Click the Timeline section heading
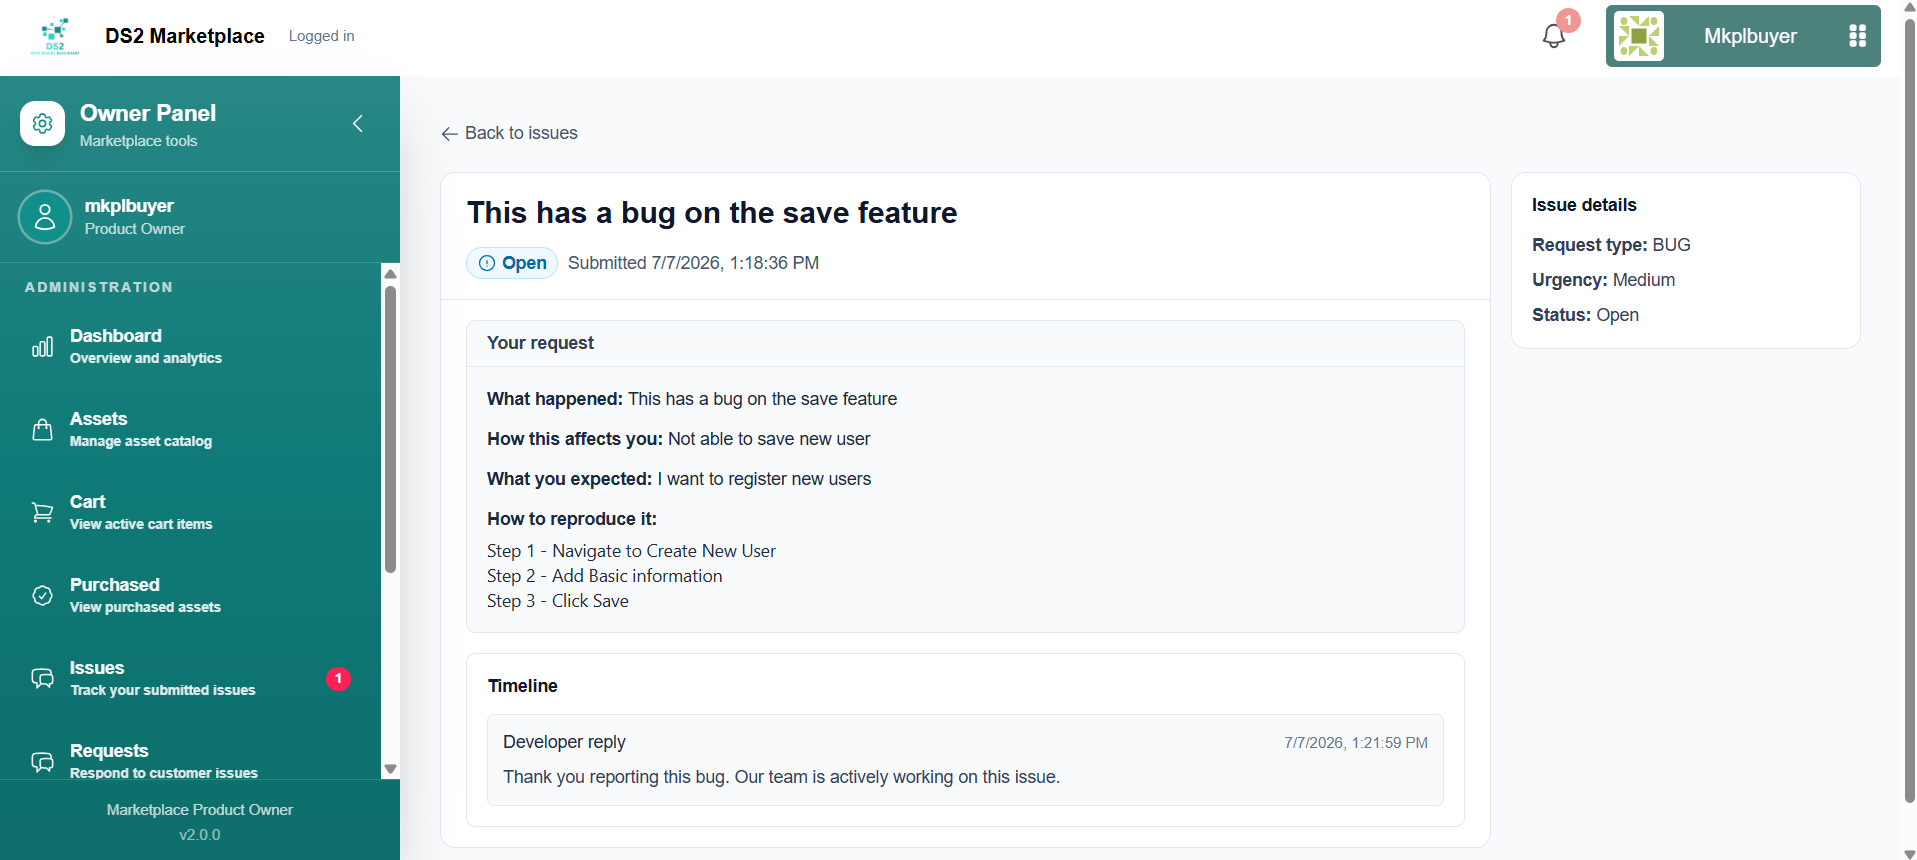This screenshot has width=1917, height=860. (x=523, y=686)
